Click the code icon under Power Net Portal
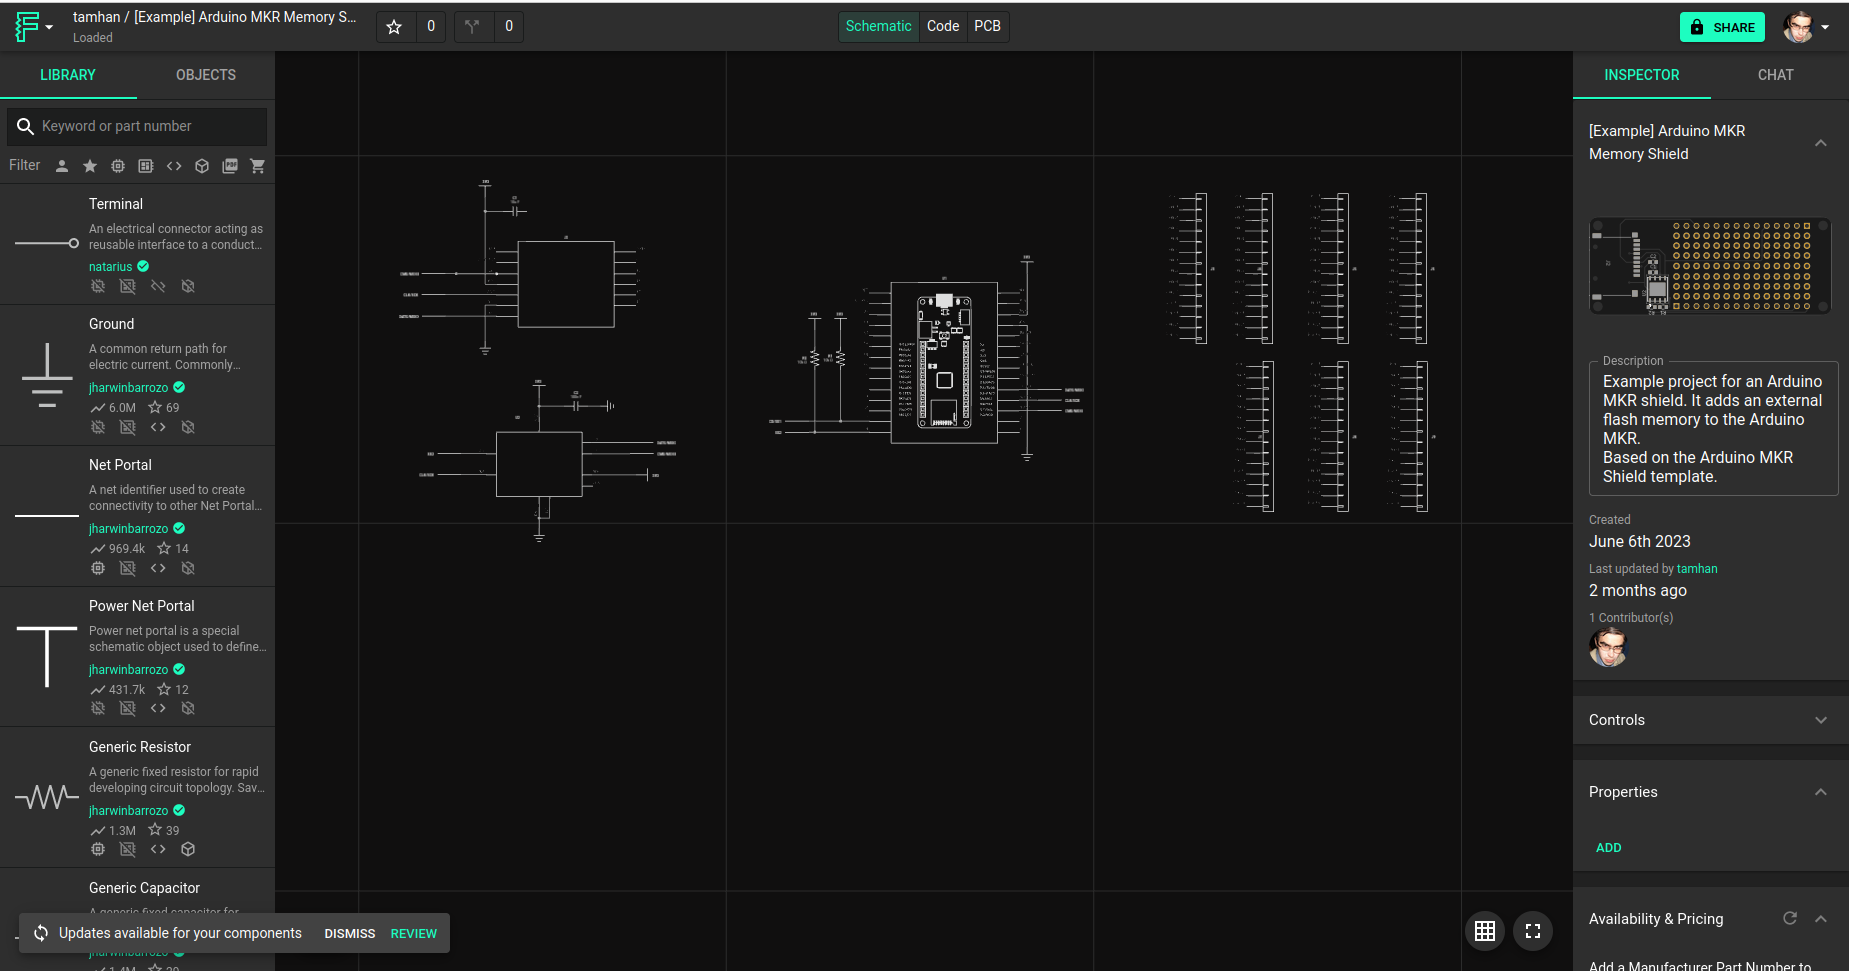This screenshot has width=1849, height=971. point(158,708)
